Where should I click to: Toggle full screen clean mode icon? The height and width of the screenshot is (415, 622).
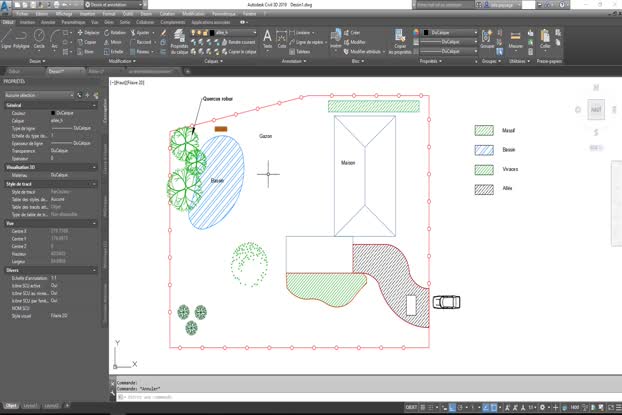point(611,407)
